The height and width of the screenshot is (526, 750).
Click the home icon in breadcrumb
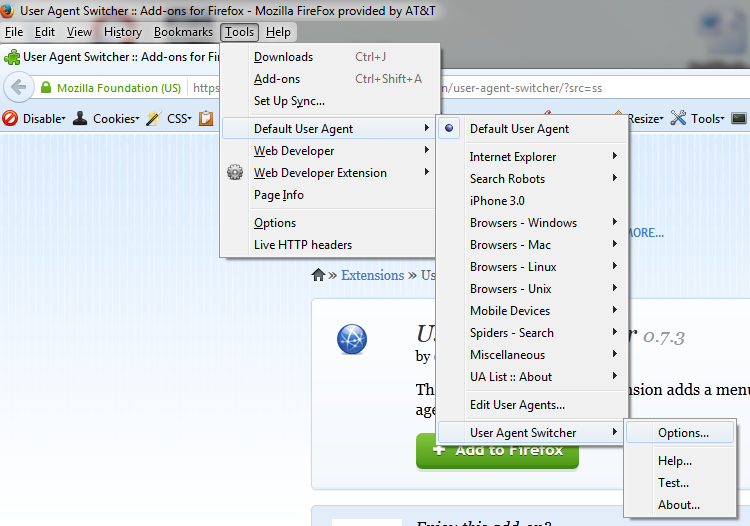[318, 275]
